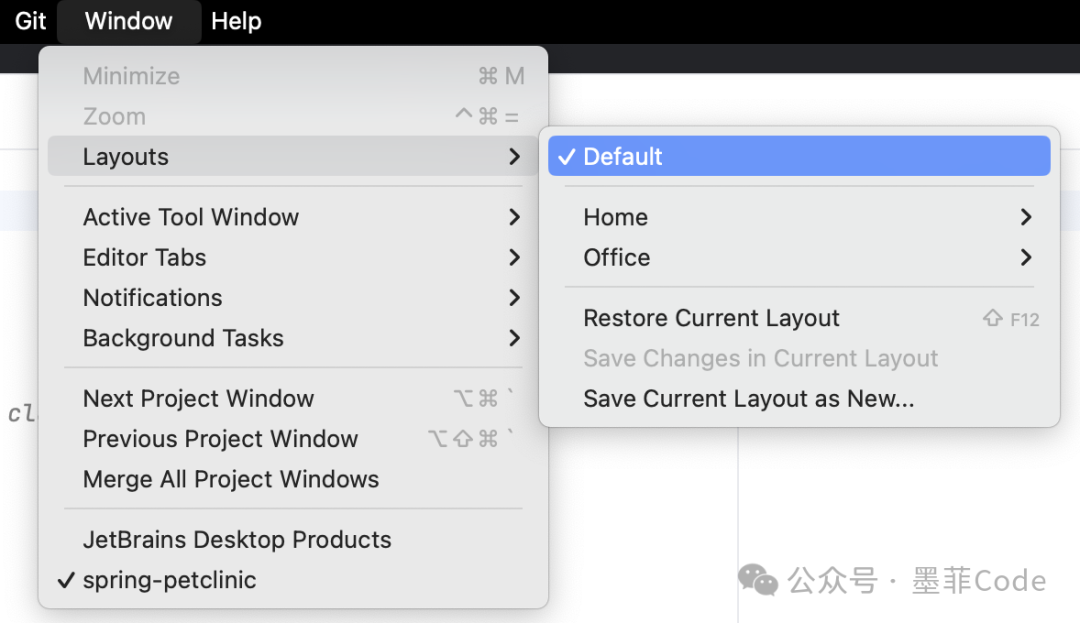
Task: Select Previous Project Window
Action: (x=220, y=439)
